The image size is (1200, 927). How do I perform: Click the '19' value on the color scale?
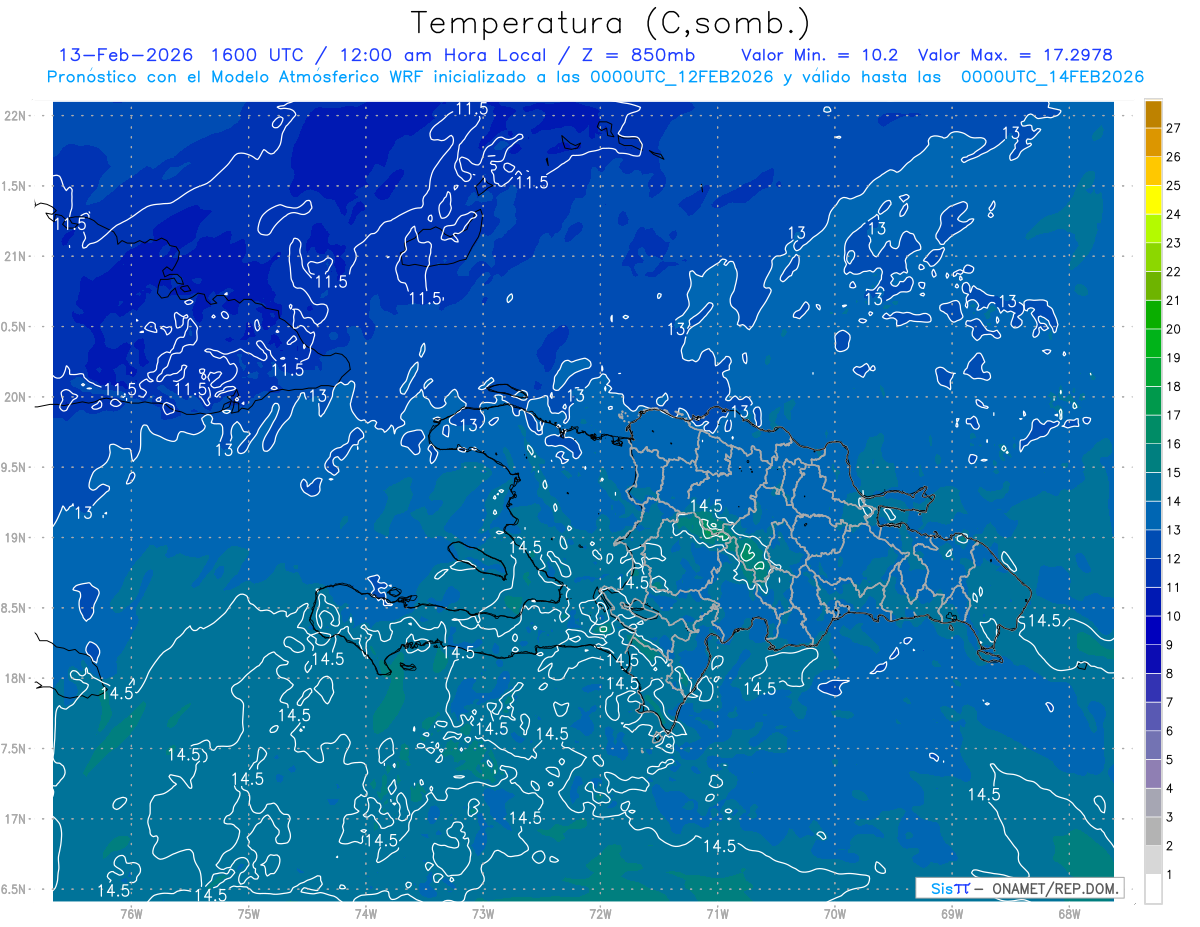click(x=1173, y=358)
